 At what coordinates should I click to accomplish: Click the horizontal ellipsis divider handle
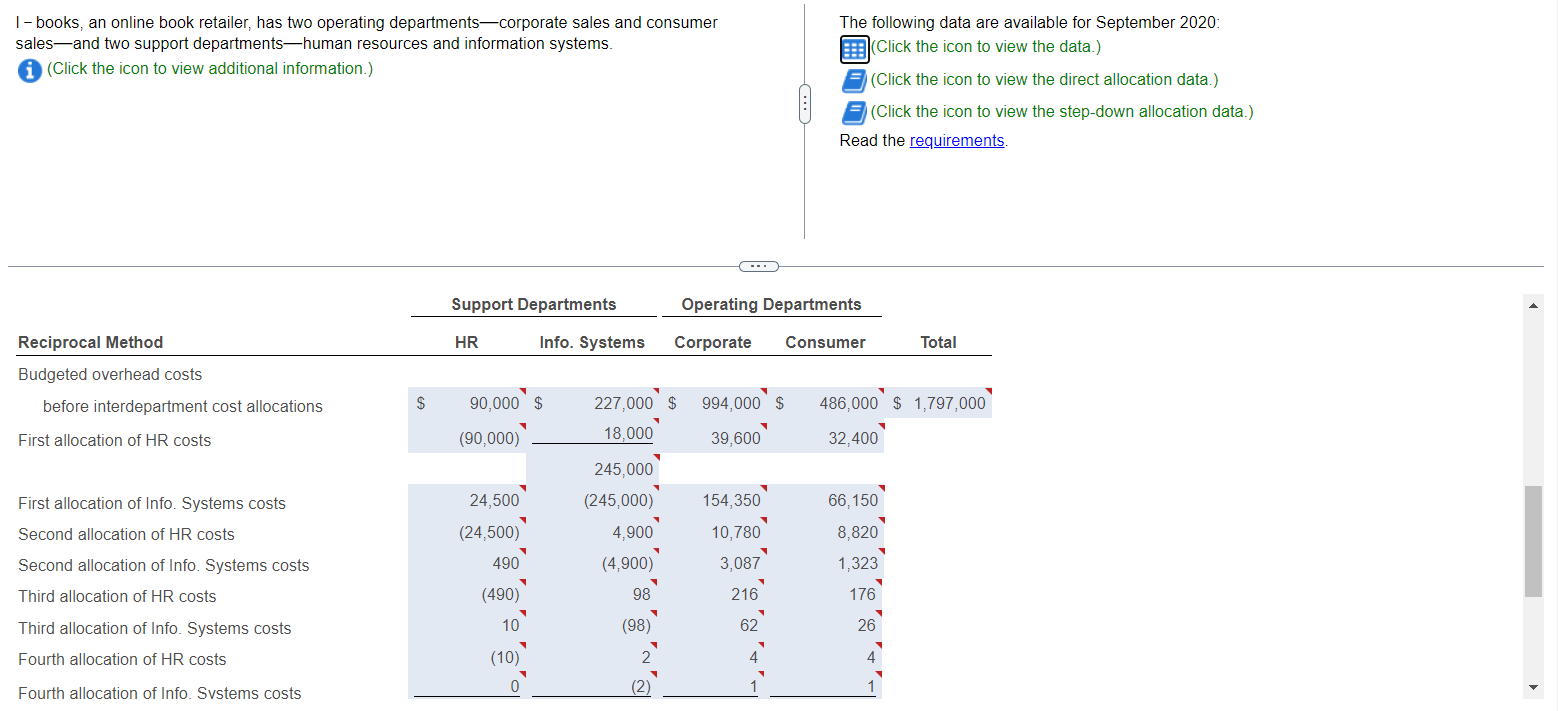(x=757, y=266)
